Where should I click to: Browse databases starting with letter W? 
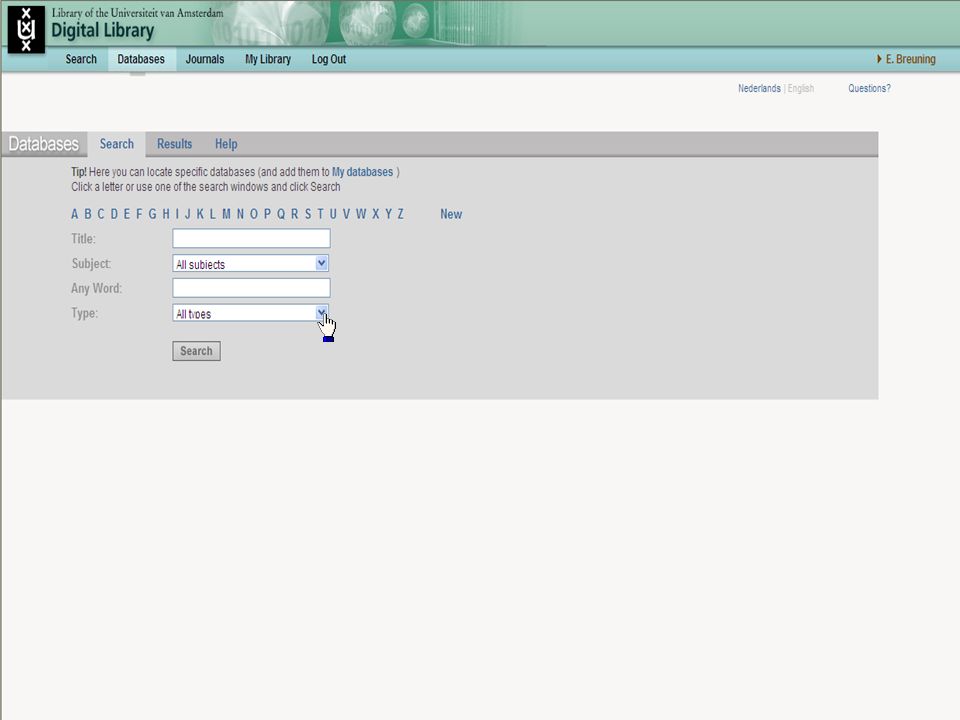point(361,214)
